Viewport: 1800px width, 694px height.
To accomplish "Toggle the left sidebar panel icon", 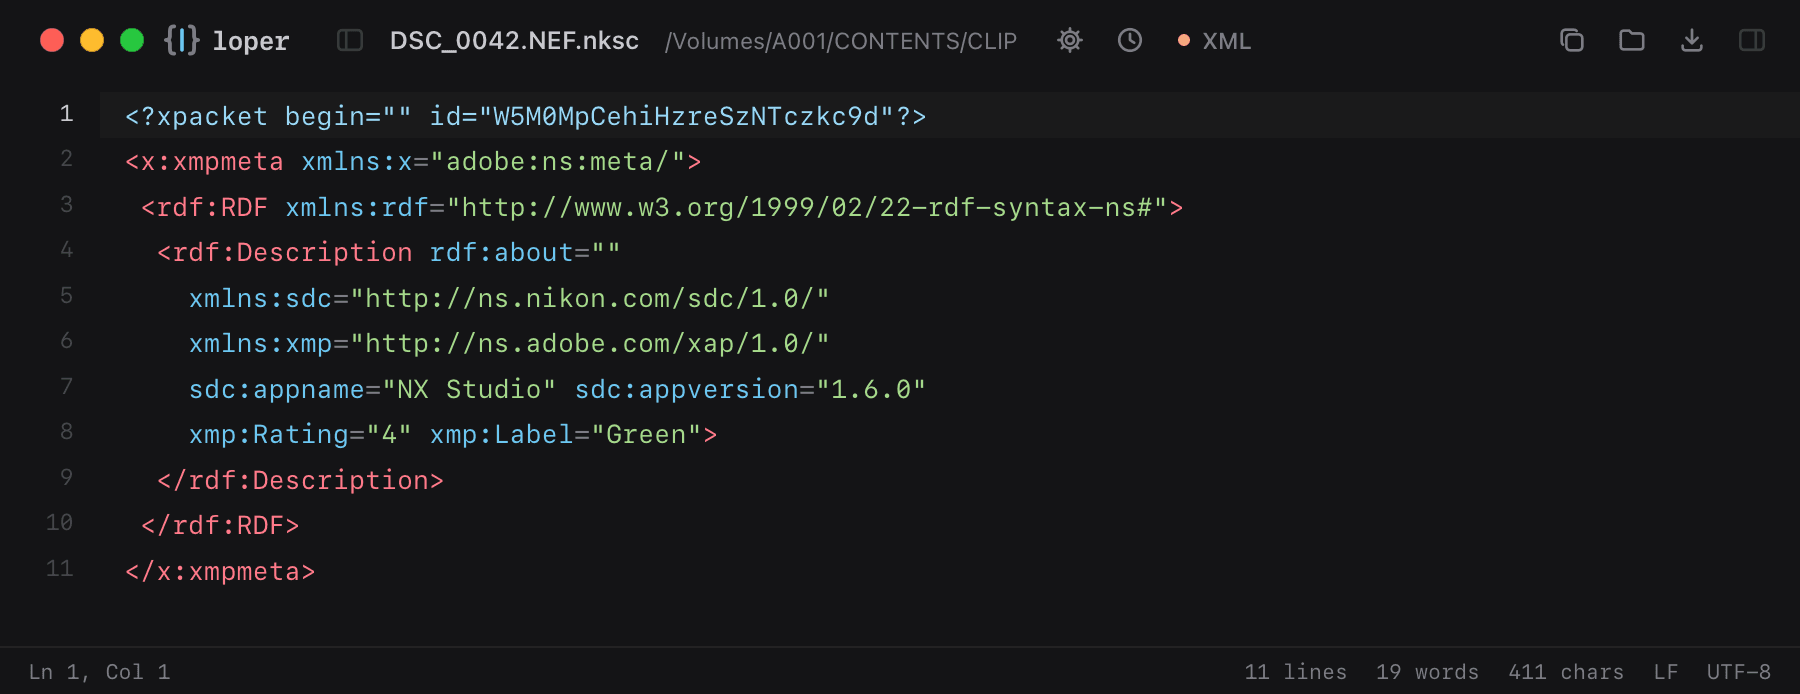I will pos(350,40).
